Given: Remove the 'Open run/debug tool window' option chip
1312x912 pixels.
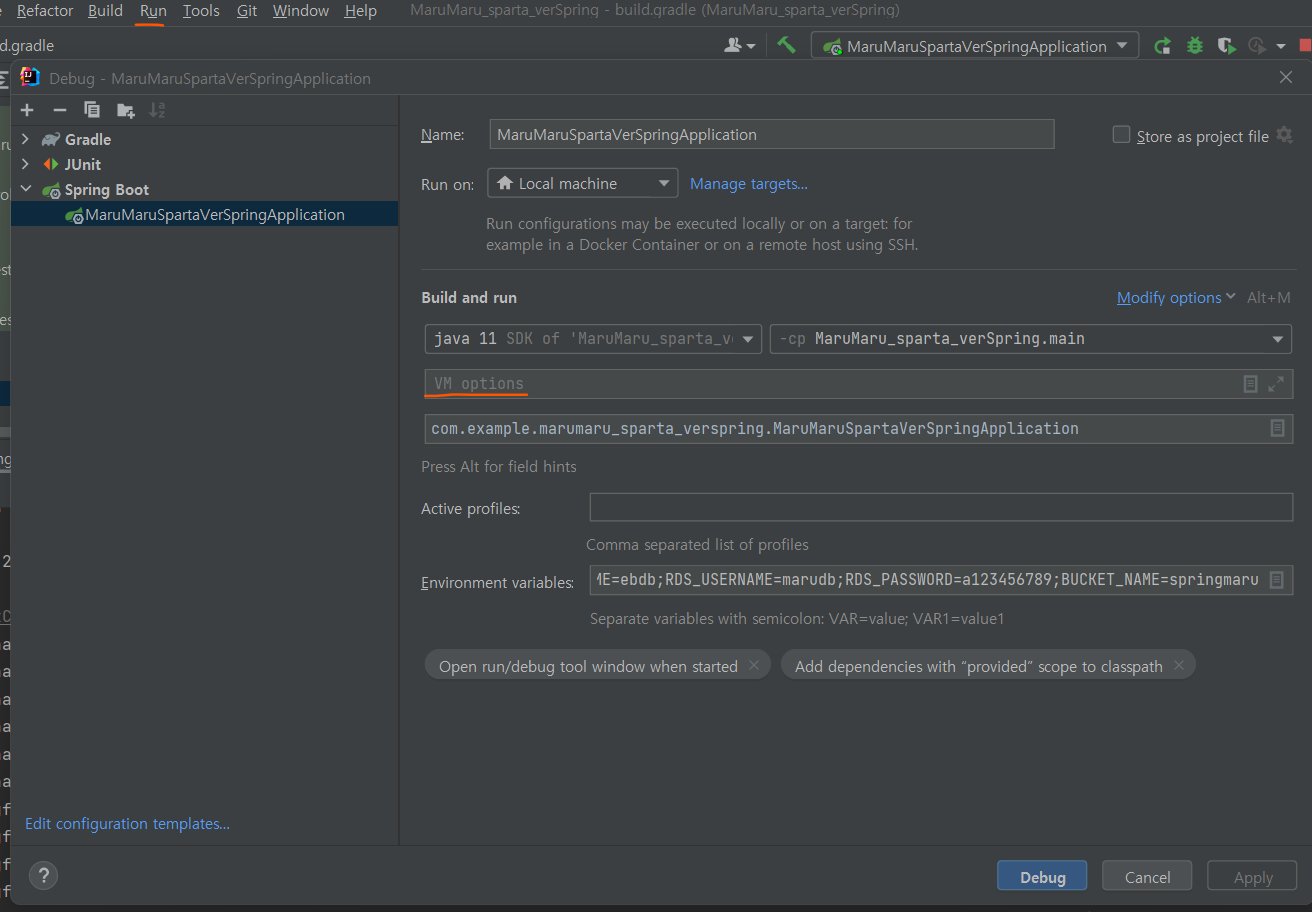Looking at the screenshot, I should (x=754, y=665).
